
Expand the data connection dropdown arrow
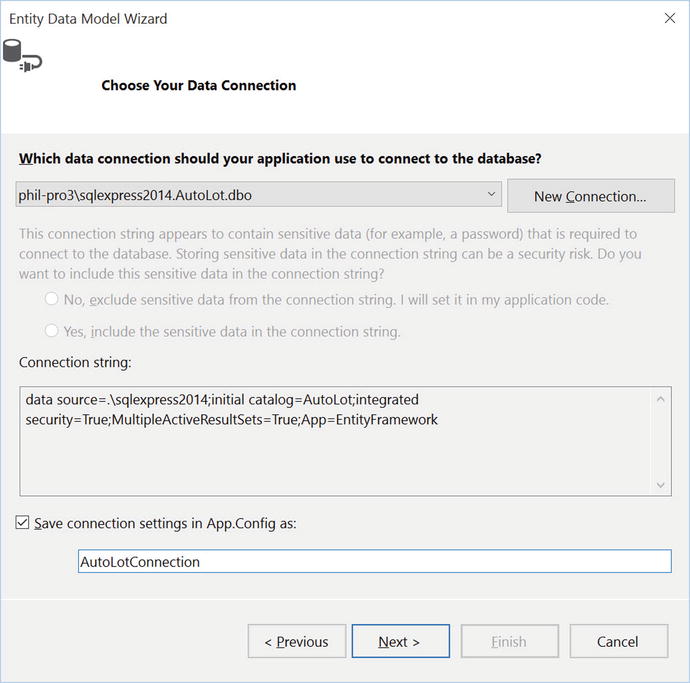pyautogui.click(x=491, y=195)
